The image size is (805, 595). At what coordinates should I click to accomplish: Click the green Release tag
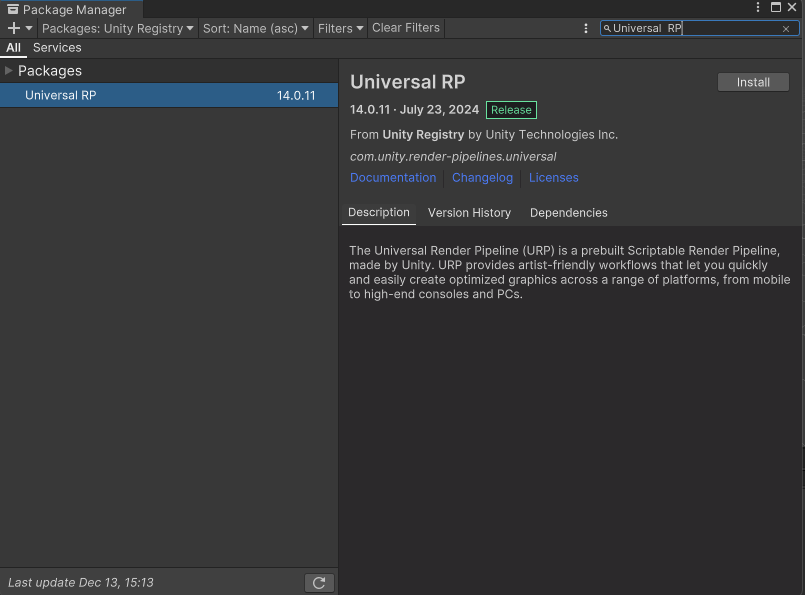(x=511, y=110)
